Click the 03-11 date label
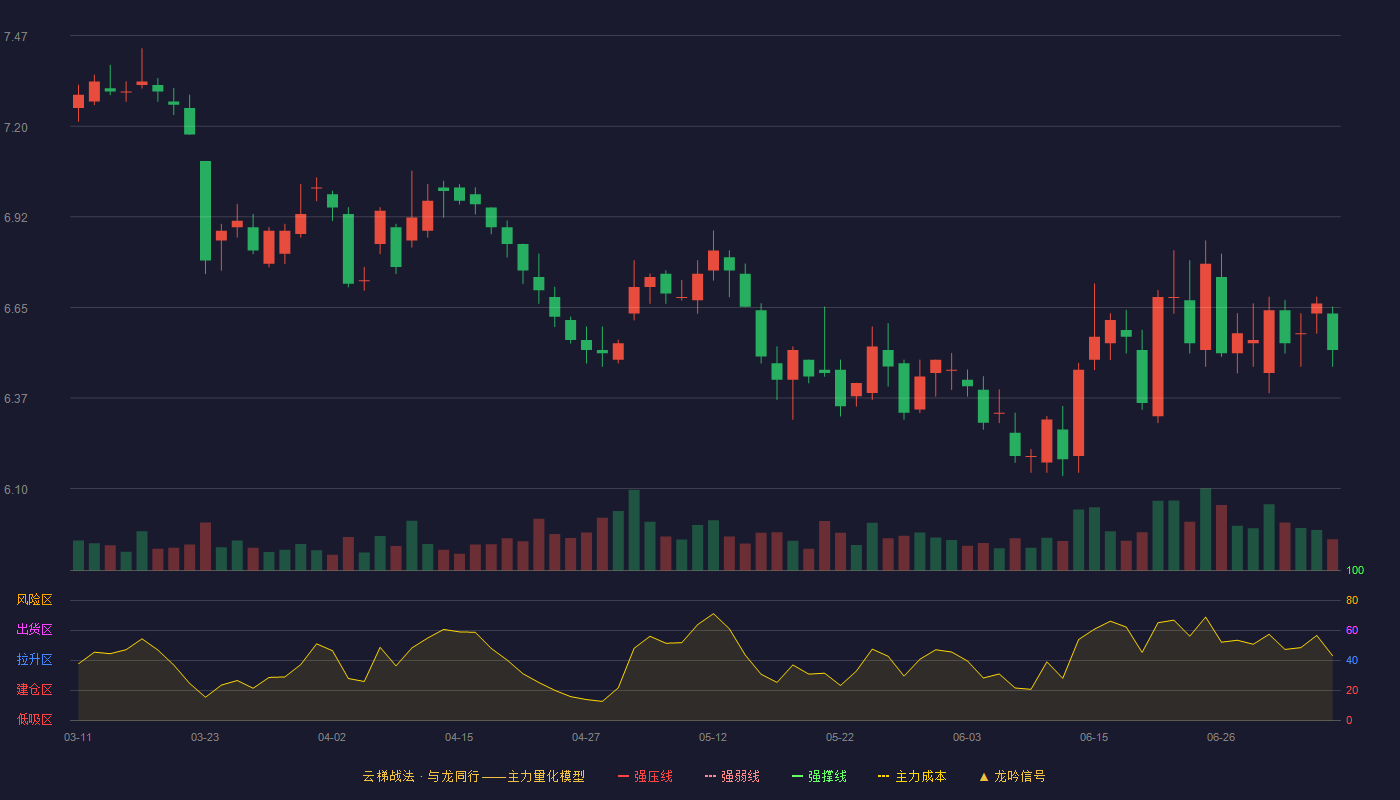Screen dimensions: 1400x800 tap(78, 737)
